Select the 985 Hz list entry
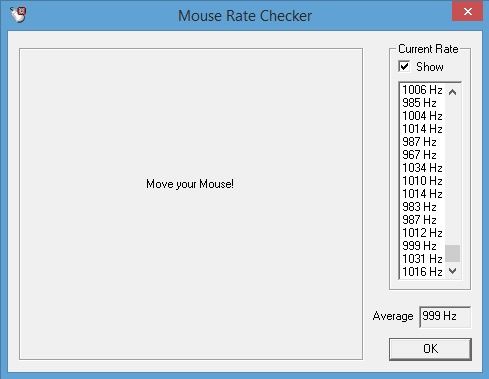Screen dimensions: 489x379 tap(422, 103)
